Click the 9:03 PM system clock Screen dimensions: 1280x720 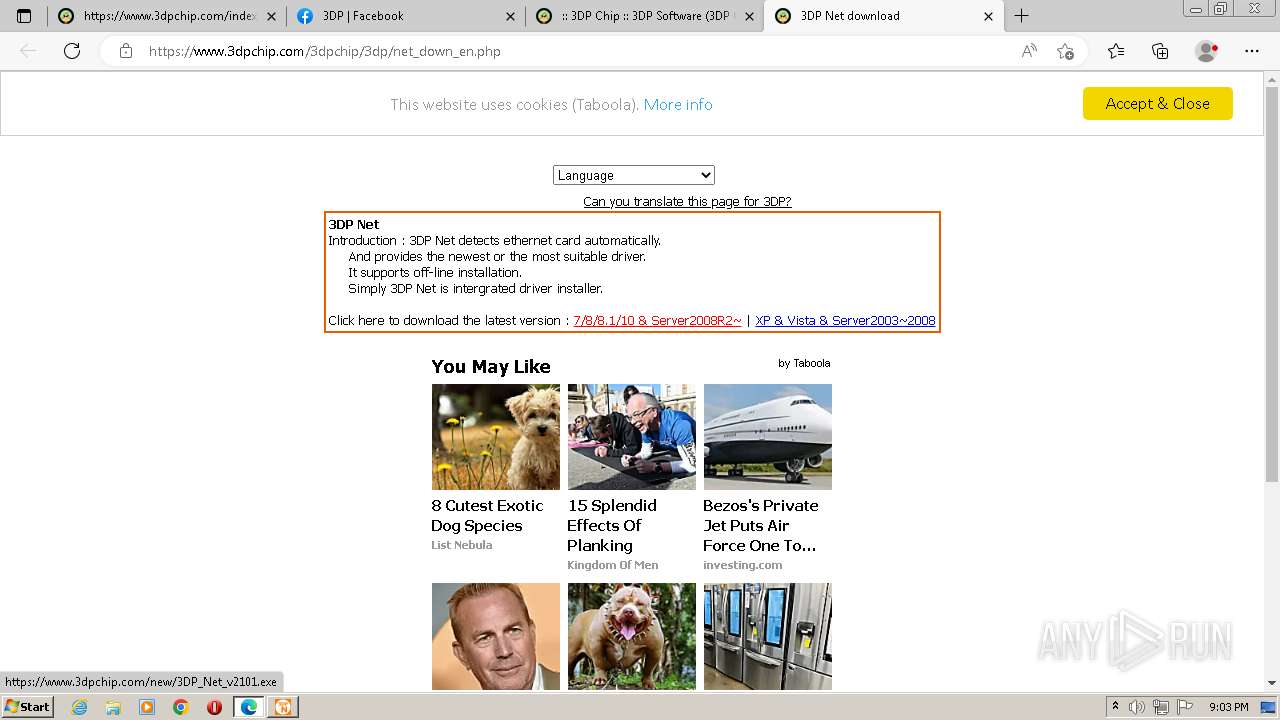[1228, 707]
